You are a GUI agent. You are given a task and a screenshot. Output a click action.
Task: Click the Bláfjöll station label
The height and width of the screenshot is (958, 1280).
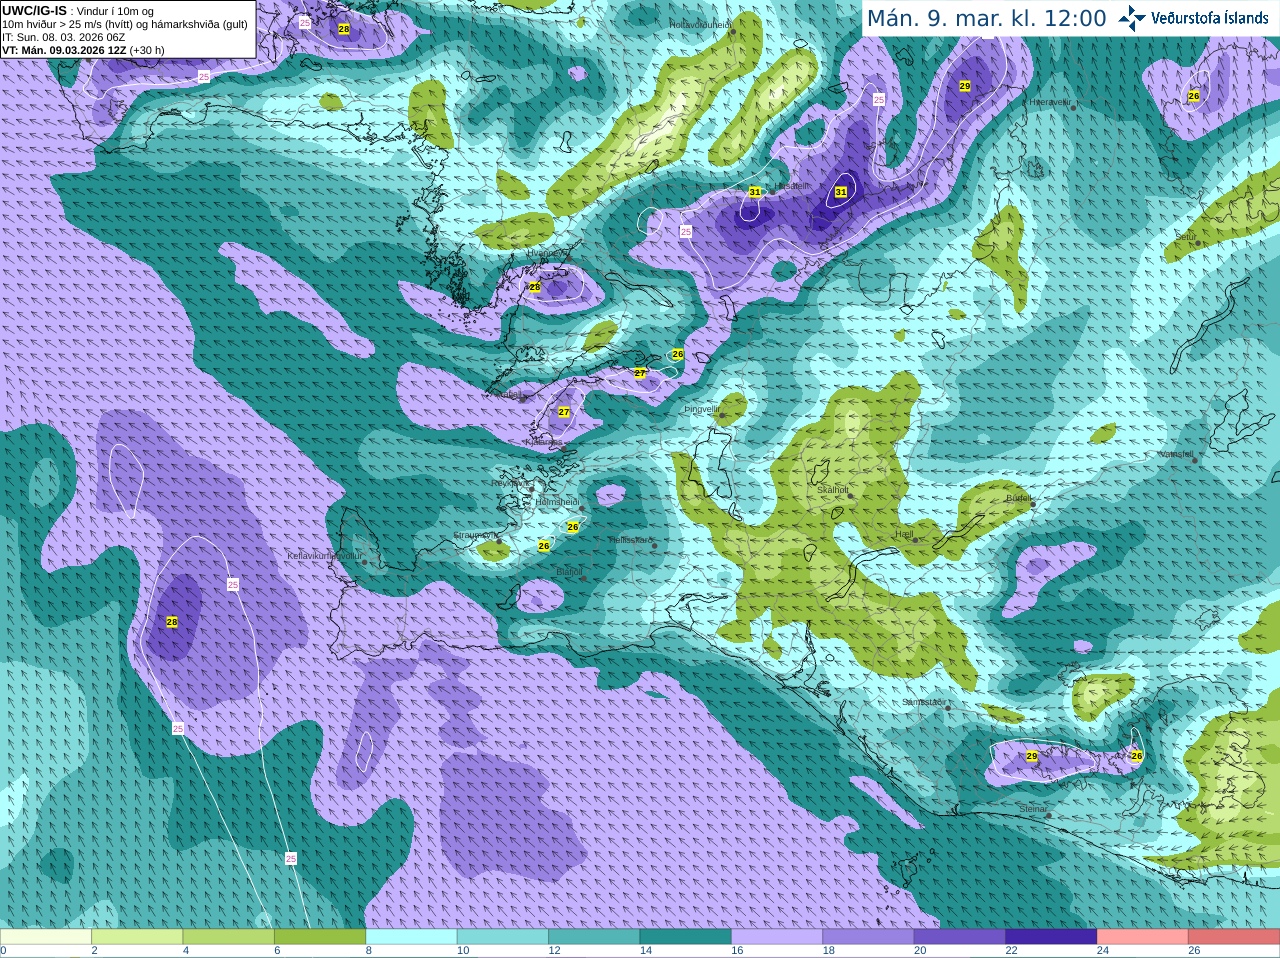click(569, 572)
